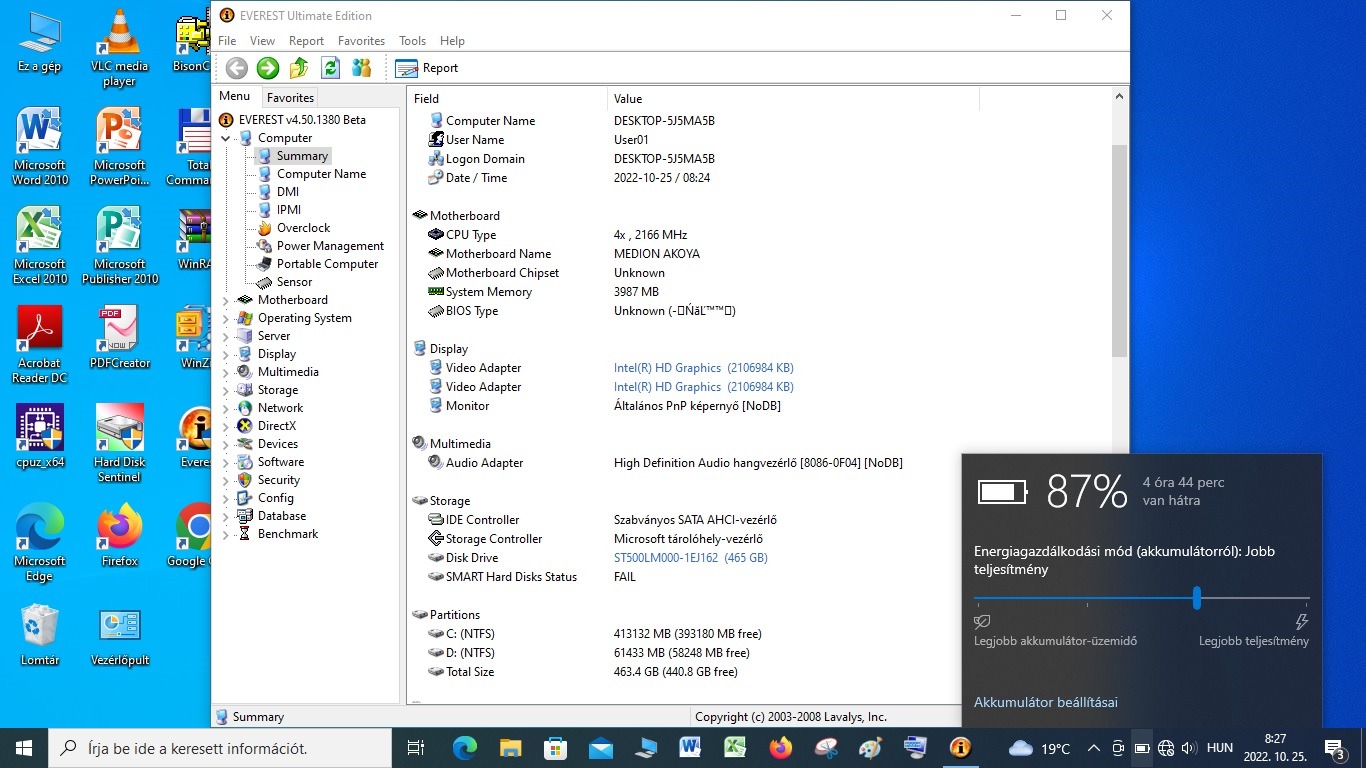Click the vertical scrollbar in the summary list

1119,250
